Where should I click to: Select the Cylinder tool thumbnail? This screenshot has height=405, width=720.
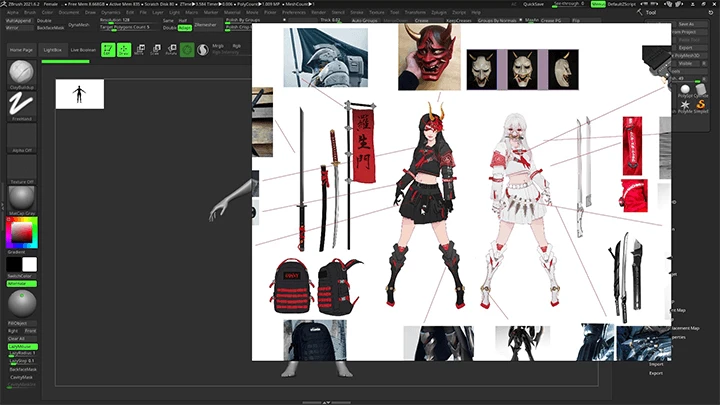click(x=701, y=89)
